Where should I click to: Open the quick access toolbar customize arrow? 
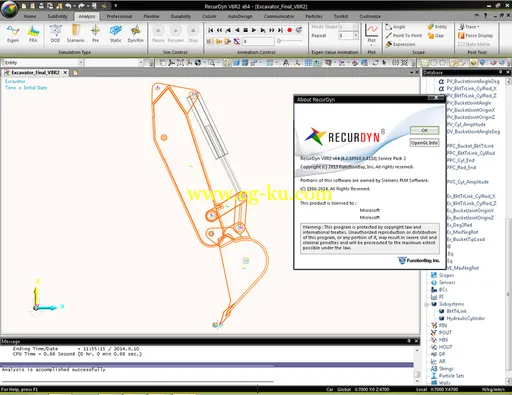pyautogui.click(x=116, y=6)
